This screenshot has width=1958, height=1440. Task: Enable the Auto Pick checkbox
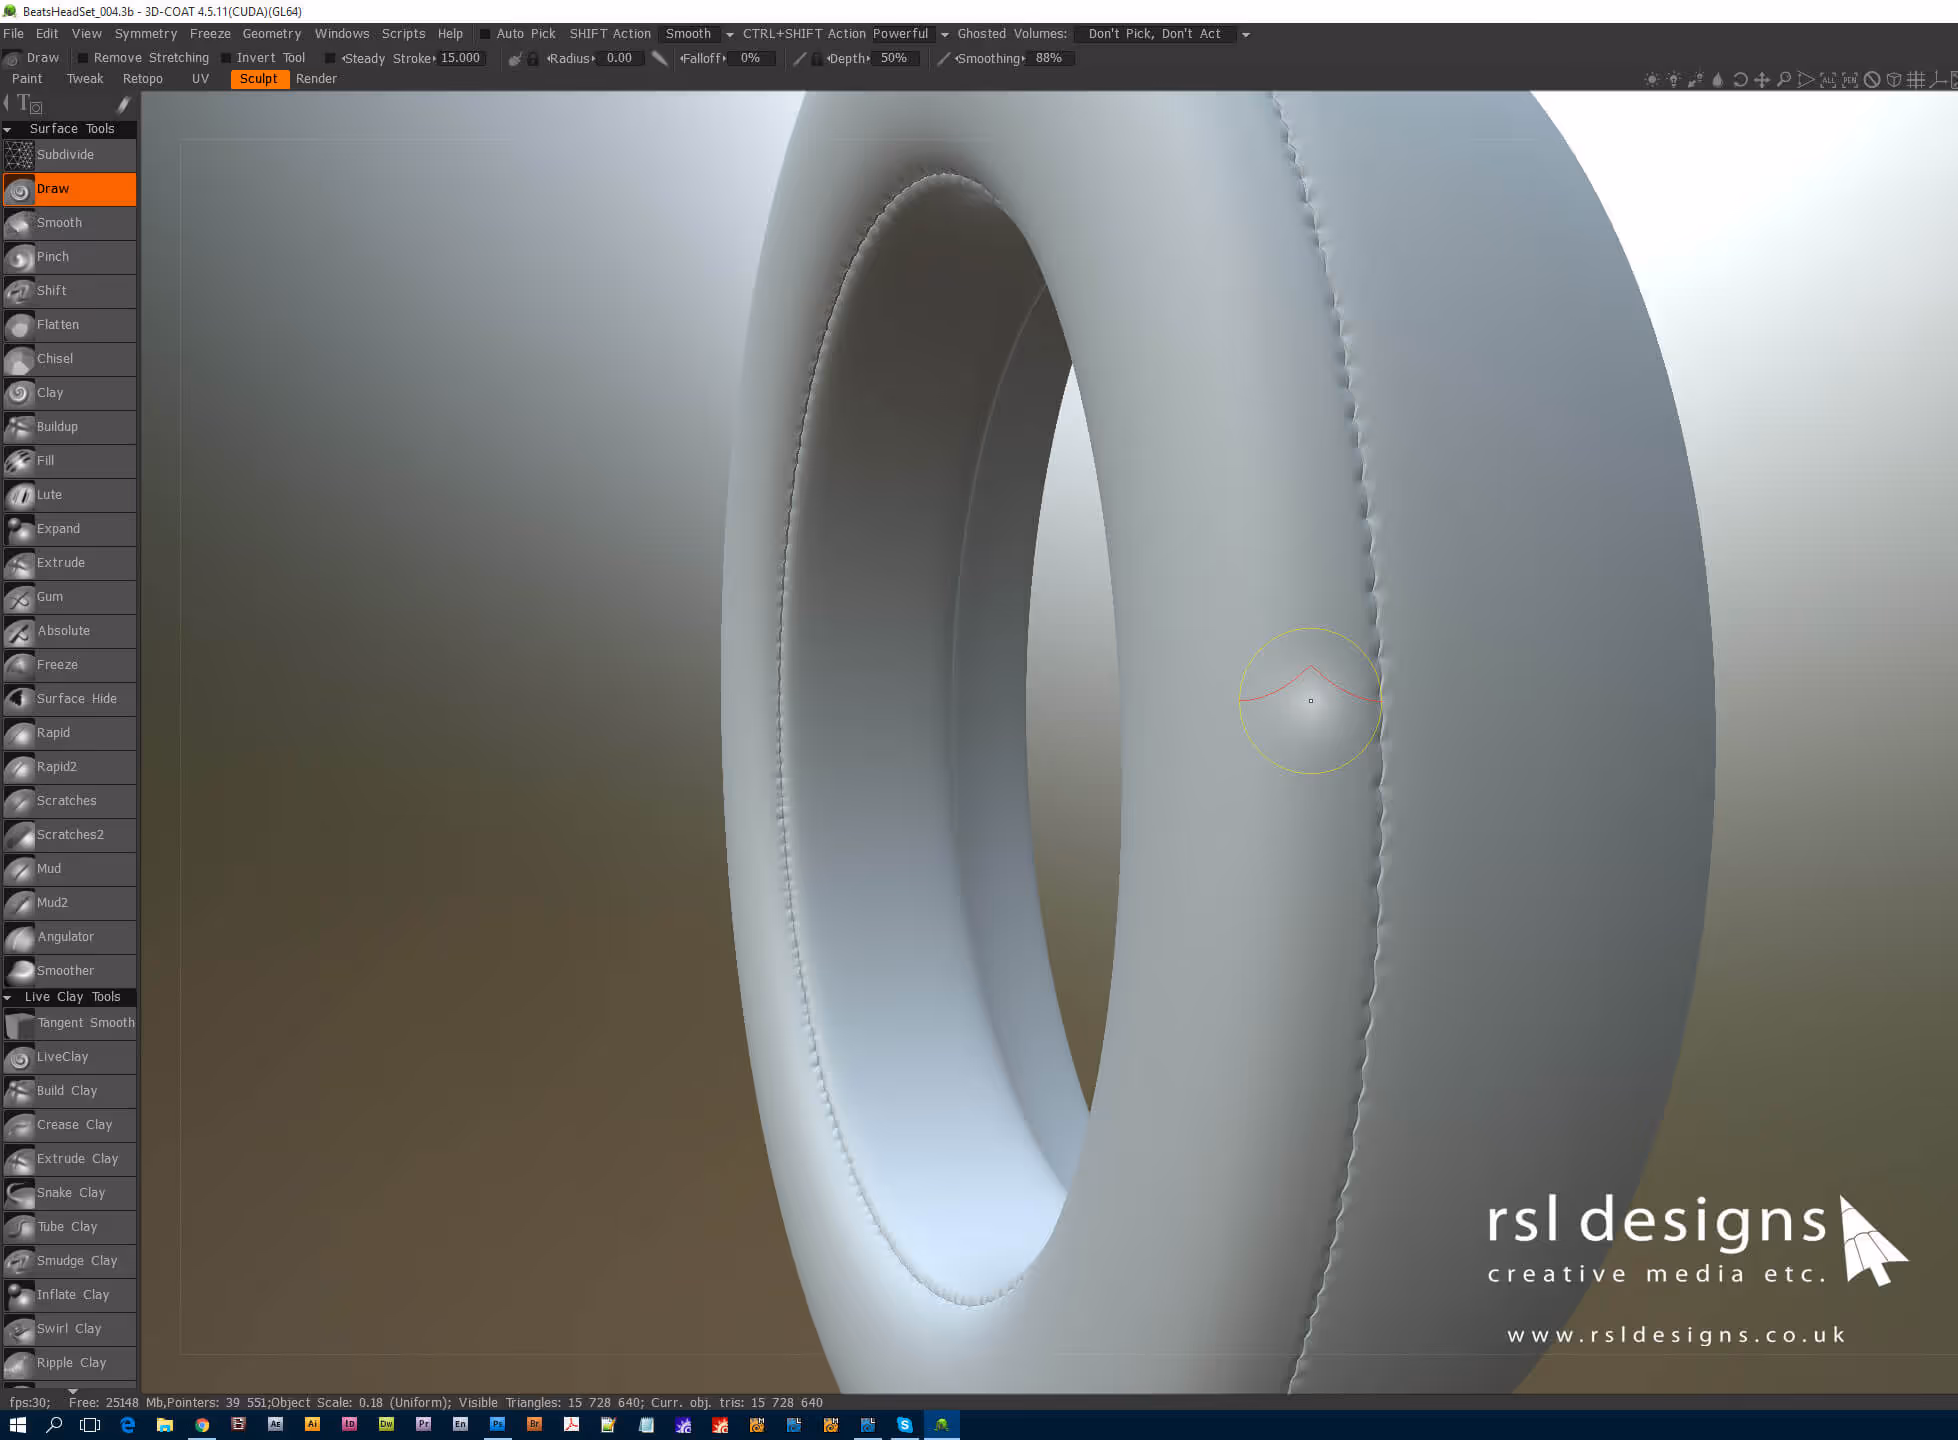click(x=486, y=34)
